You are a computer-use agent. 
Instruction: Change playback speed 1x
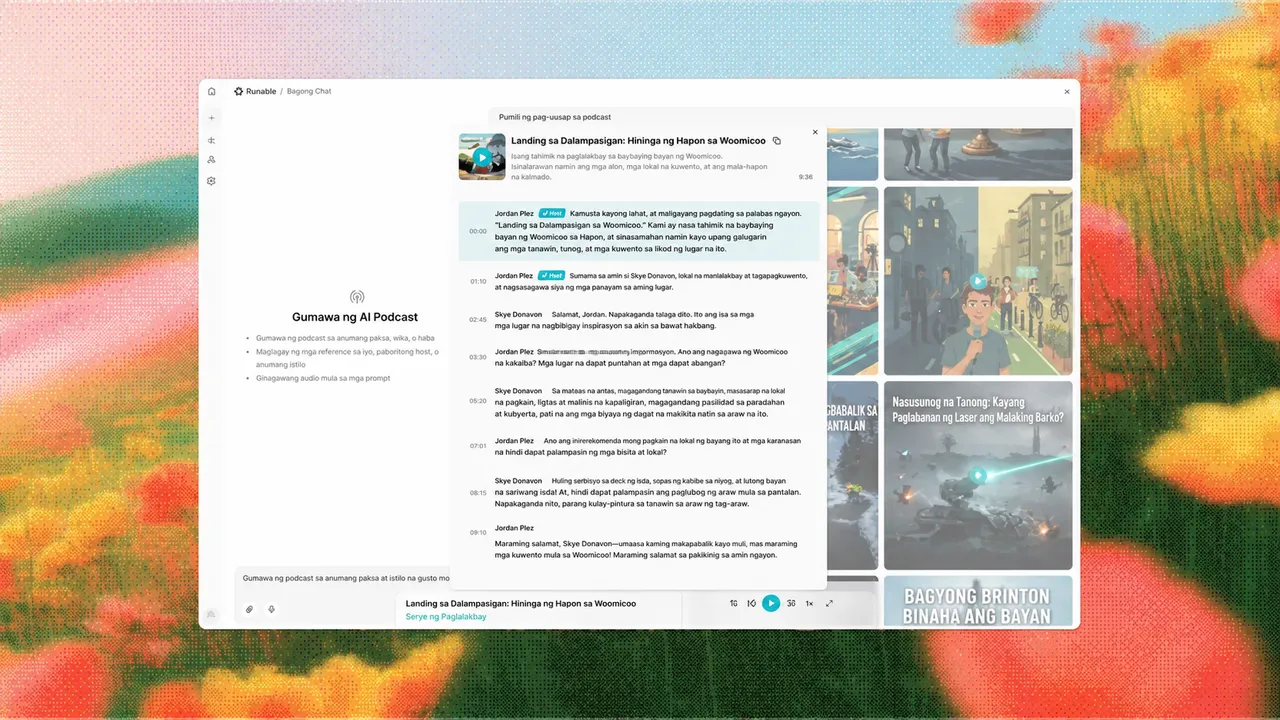810,603
